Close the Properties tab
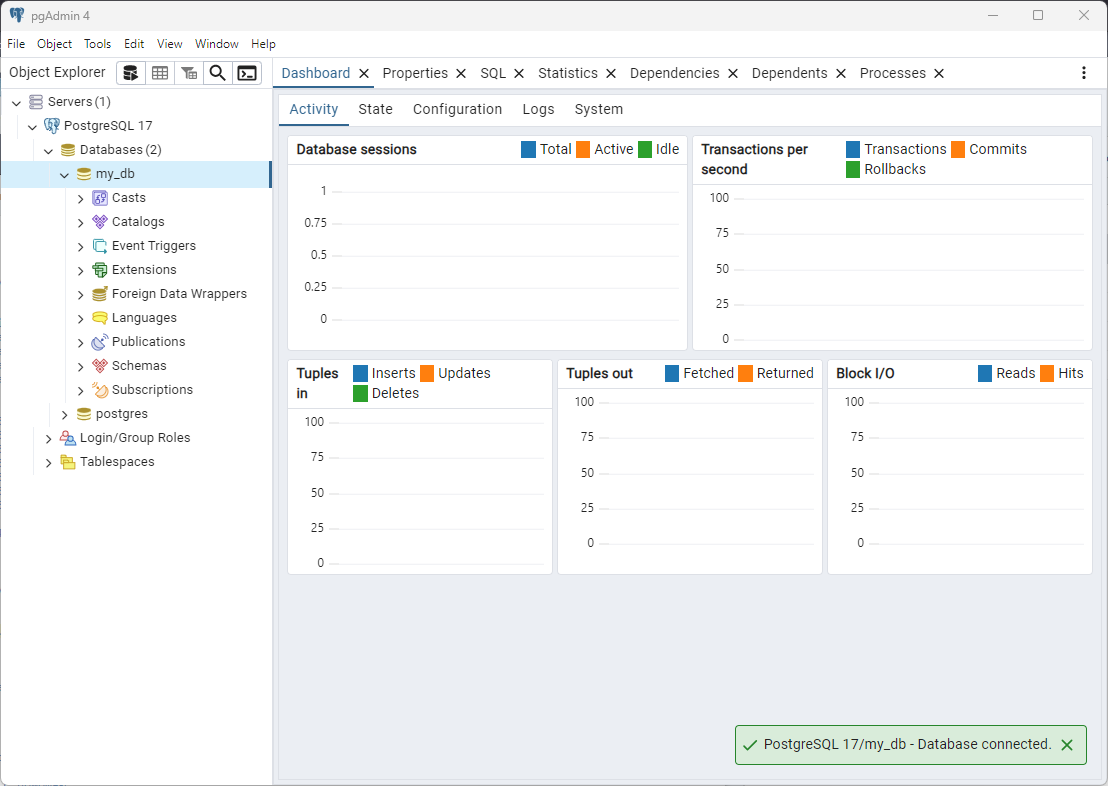 tap(461, 74)
